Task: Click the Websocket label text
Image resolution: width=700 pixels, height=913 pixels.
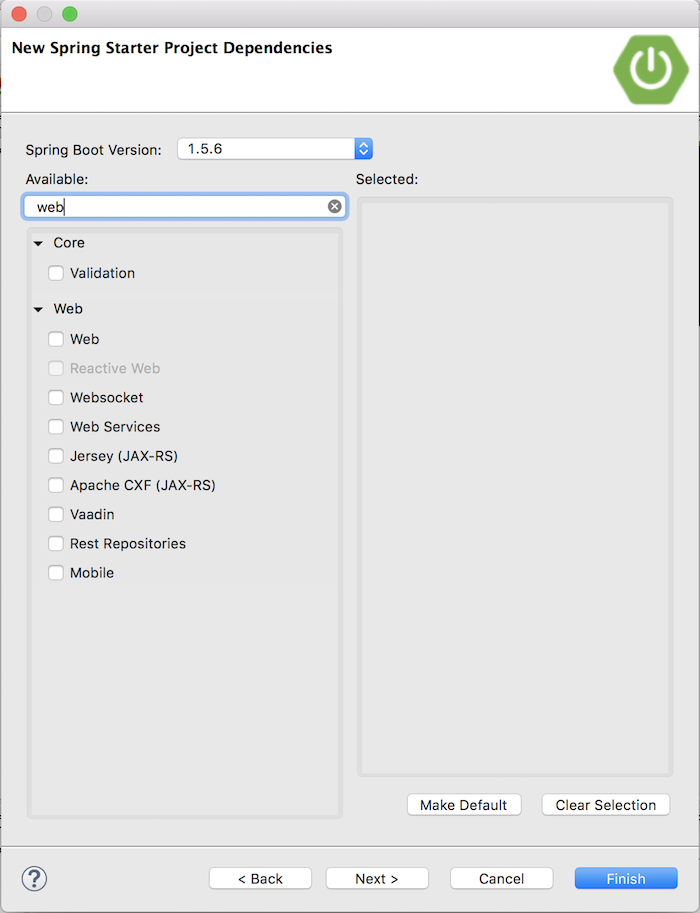Action: point(107,397)
